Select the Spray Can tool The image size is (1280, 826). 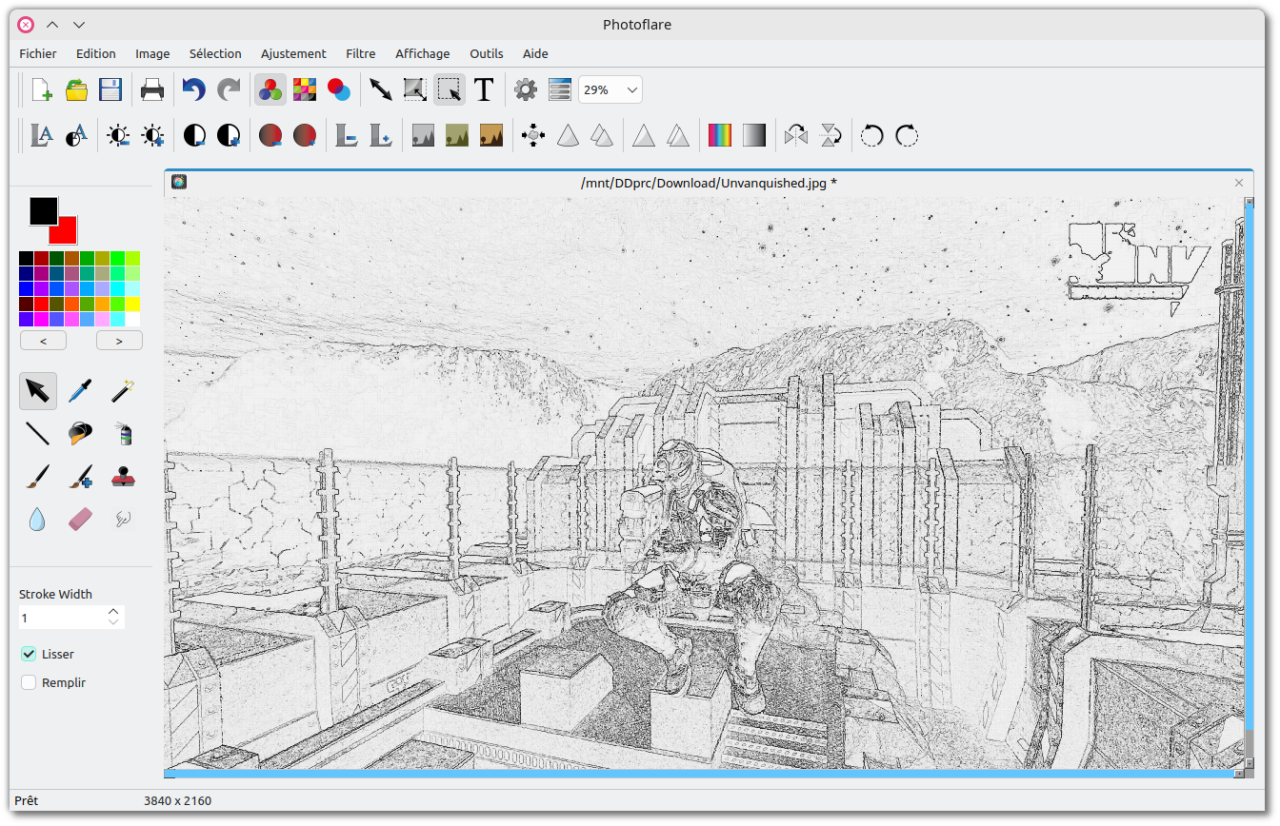[122, 433]
